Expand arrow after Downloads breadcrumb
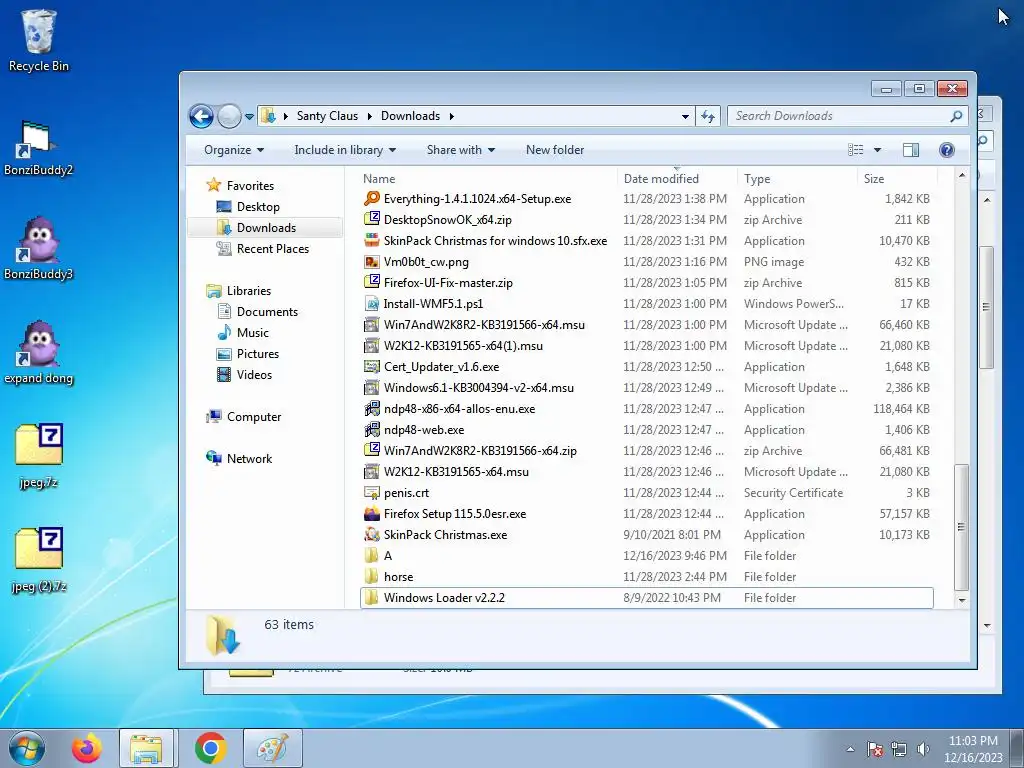1024x768 pixels. coord(451,116)
